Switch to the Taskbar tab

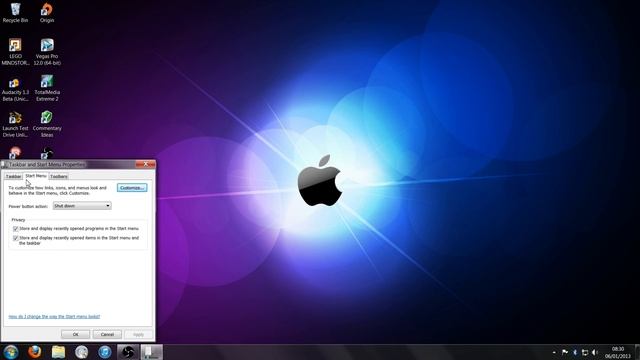pos(13,176)
